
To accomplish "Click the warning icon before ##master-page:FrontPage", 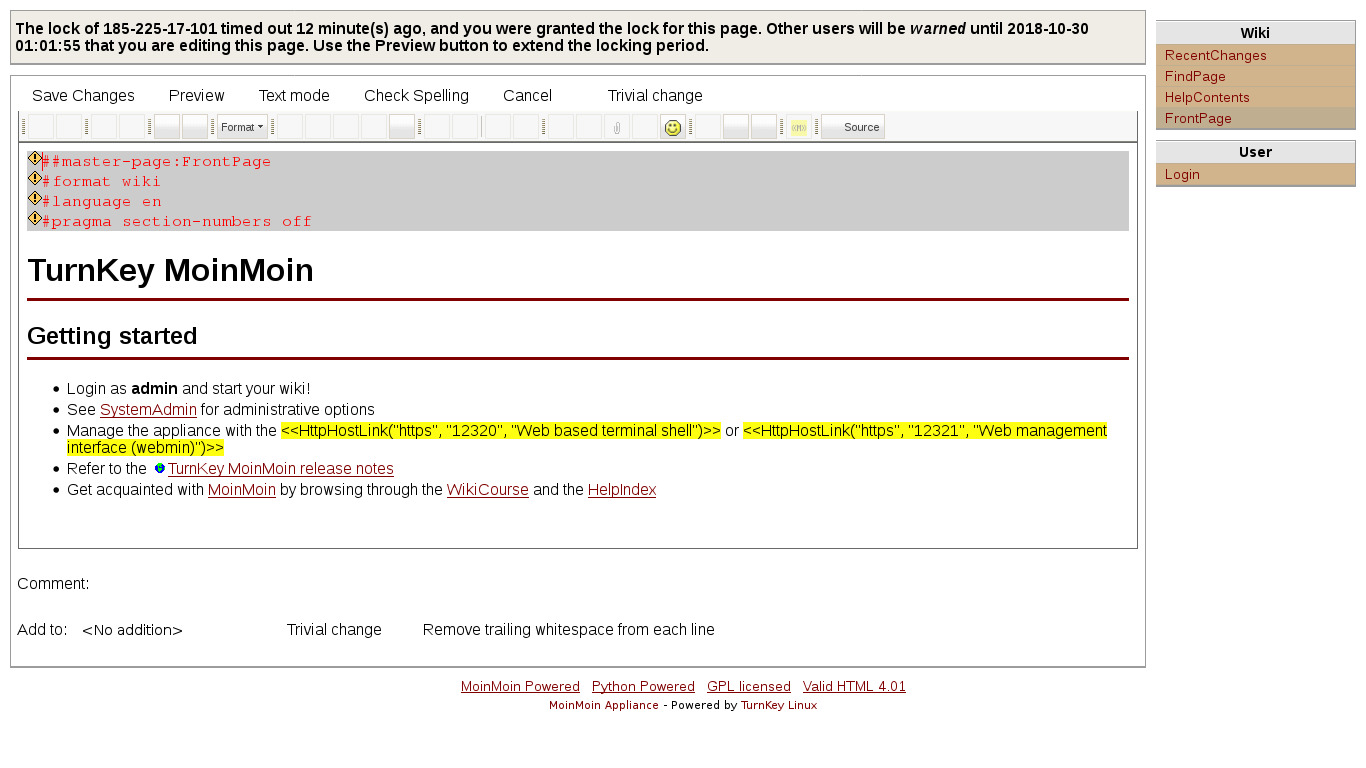I will pyautogui.click(x=34, y=158).
